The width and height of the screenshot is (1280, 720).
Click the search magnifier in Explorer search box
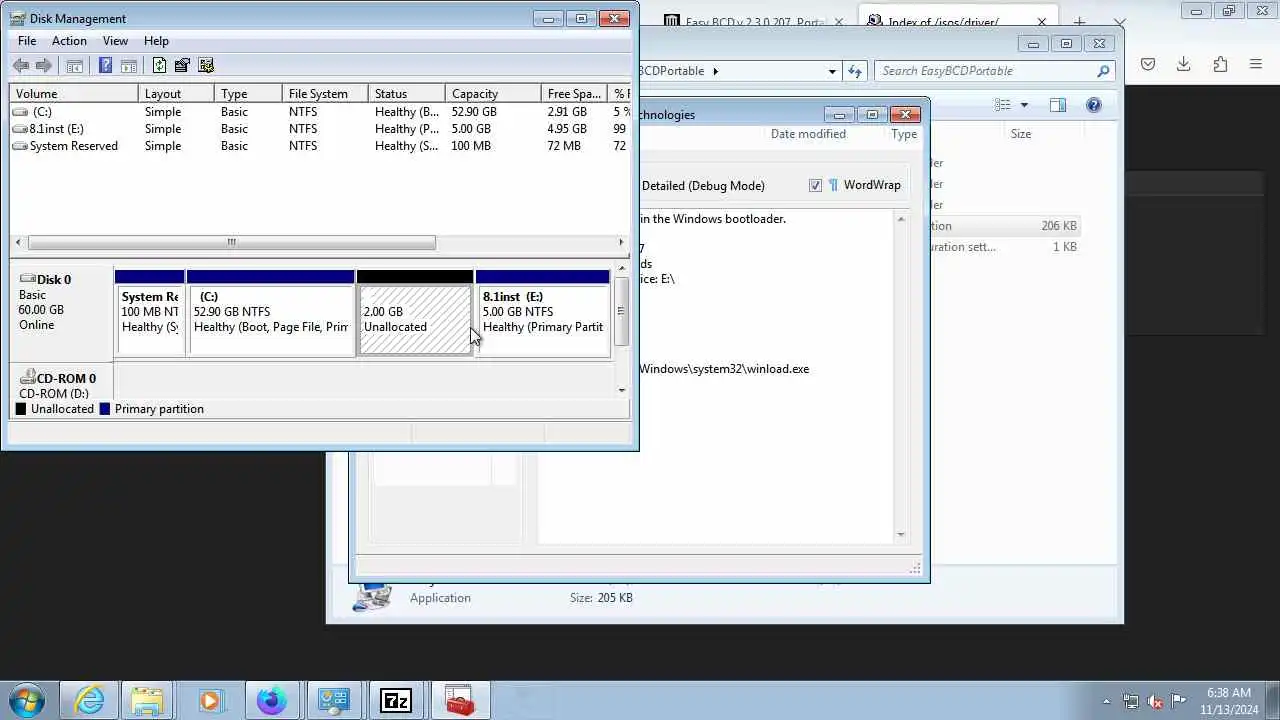click(x=1103, y=71)
